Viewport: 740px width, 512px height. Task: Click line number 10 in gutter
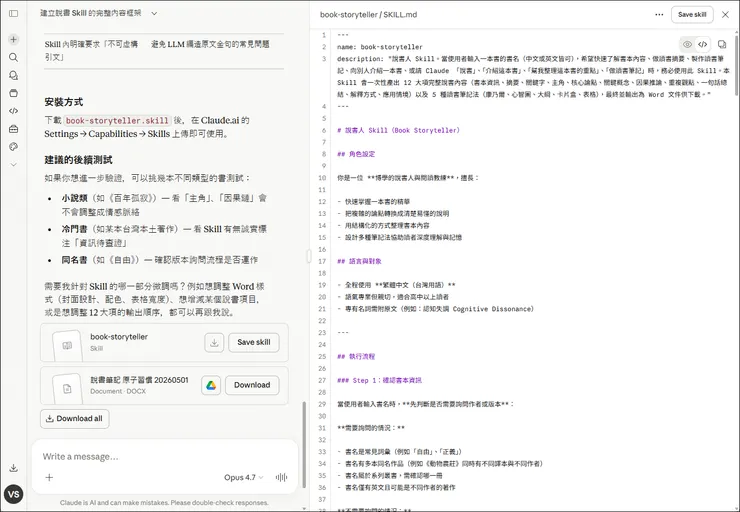(322, 178)
